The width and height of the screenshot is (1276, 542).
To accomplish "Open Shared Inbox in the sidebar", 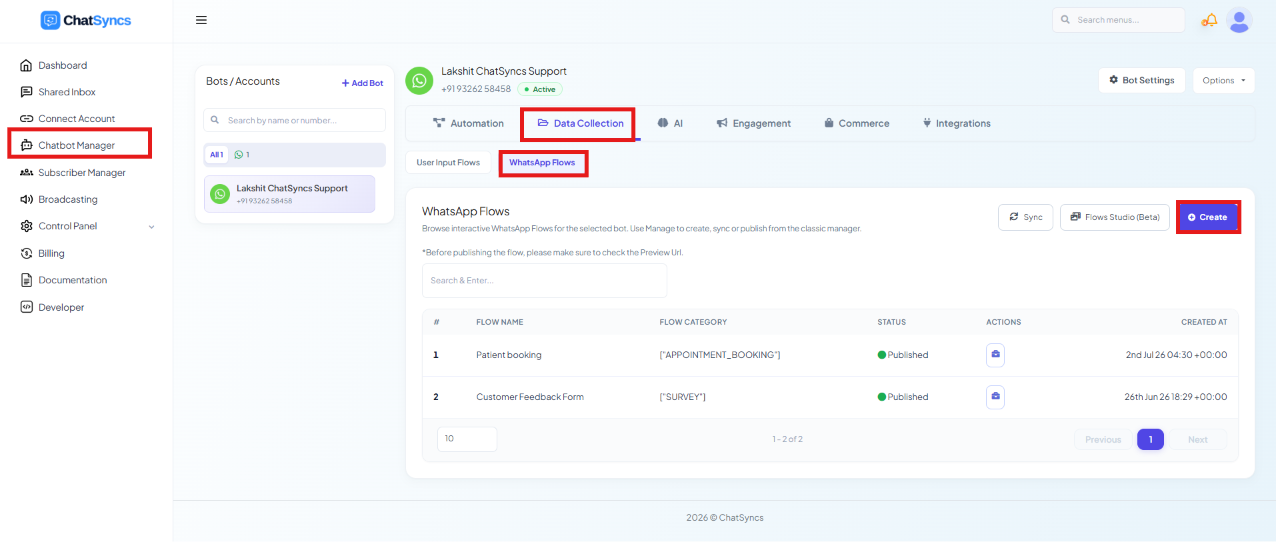I will click(x=67, y=92).
